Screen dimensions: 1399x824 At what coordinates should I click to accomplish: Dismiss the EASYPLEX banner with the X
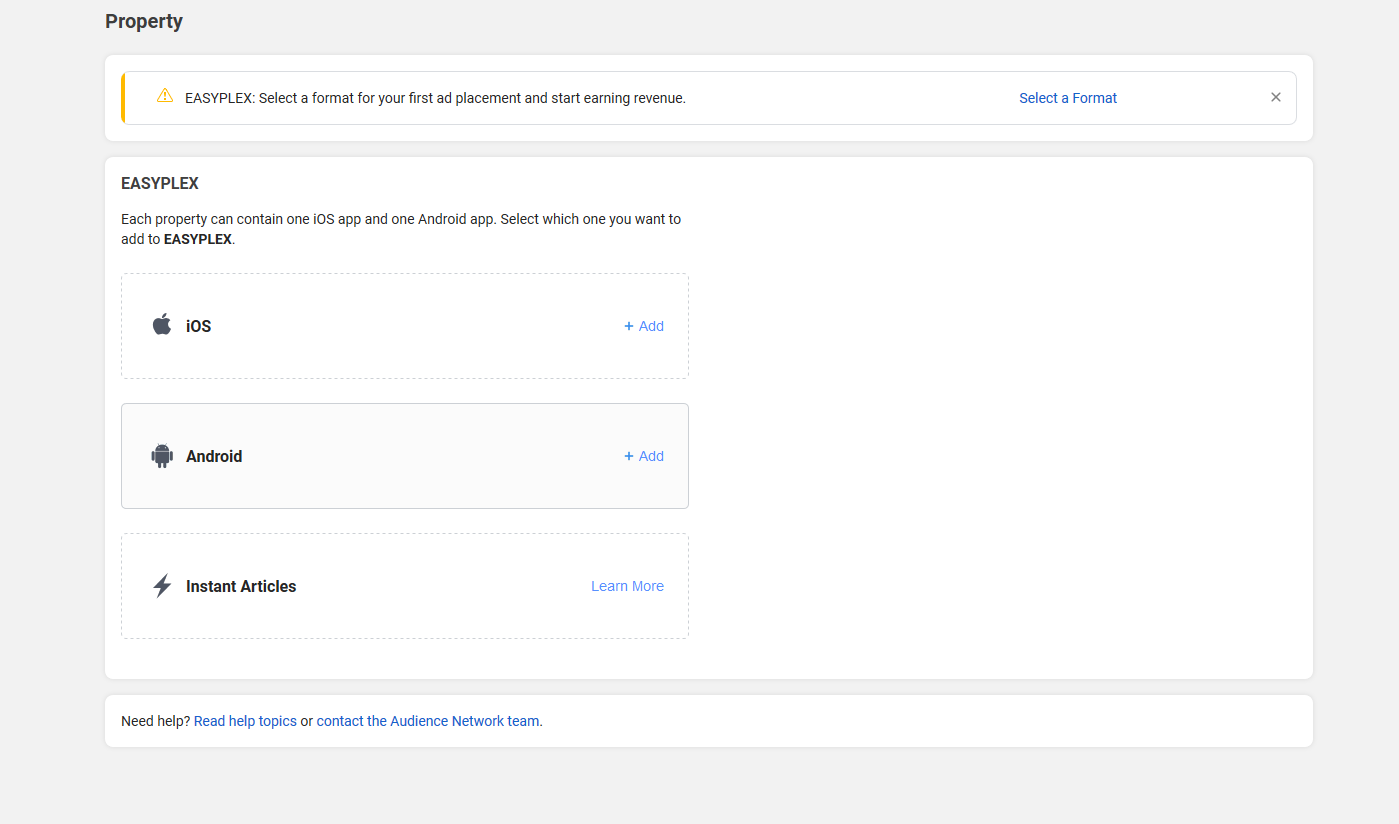point(1275,96)
